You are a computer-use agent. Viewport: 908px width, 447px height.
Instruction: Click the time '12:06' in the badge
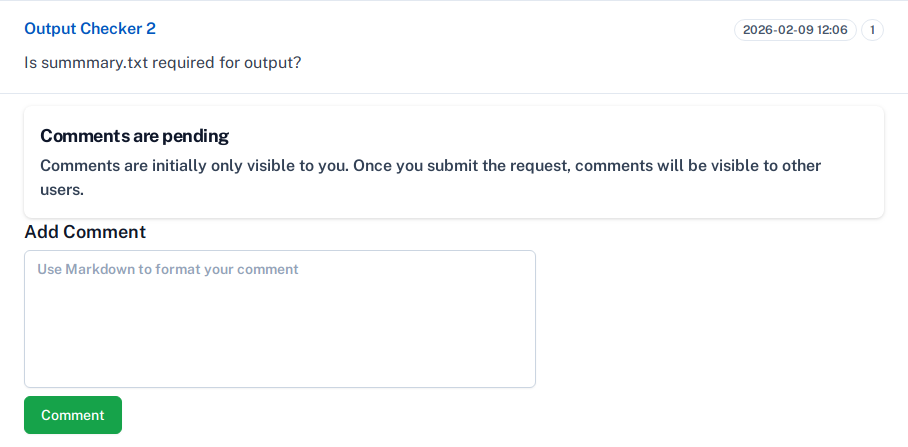click(832, 30)
